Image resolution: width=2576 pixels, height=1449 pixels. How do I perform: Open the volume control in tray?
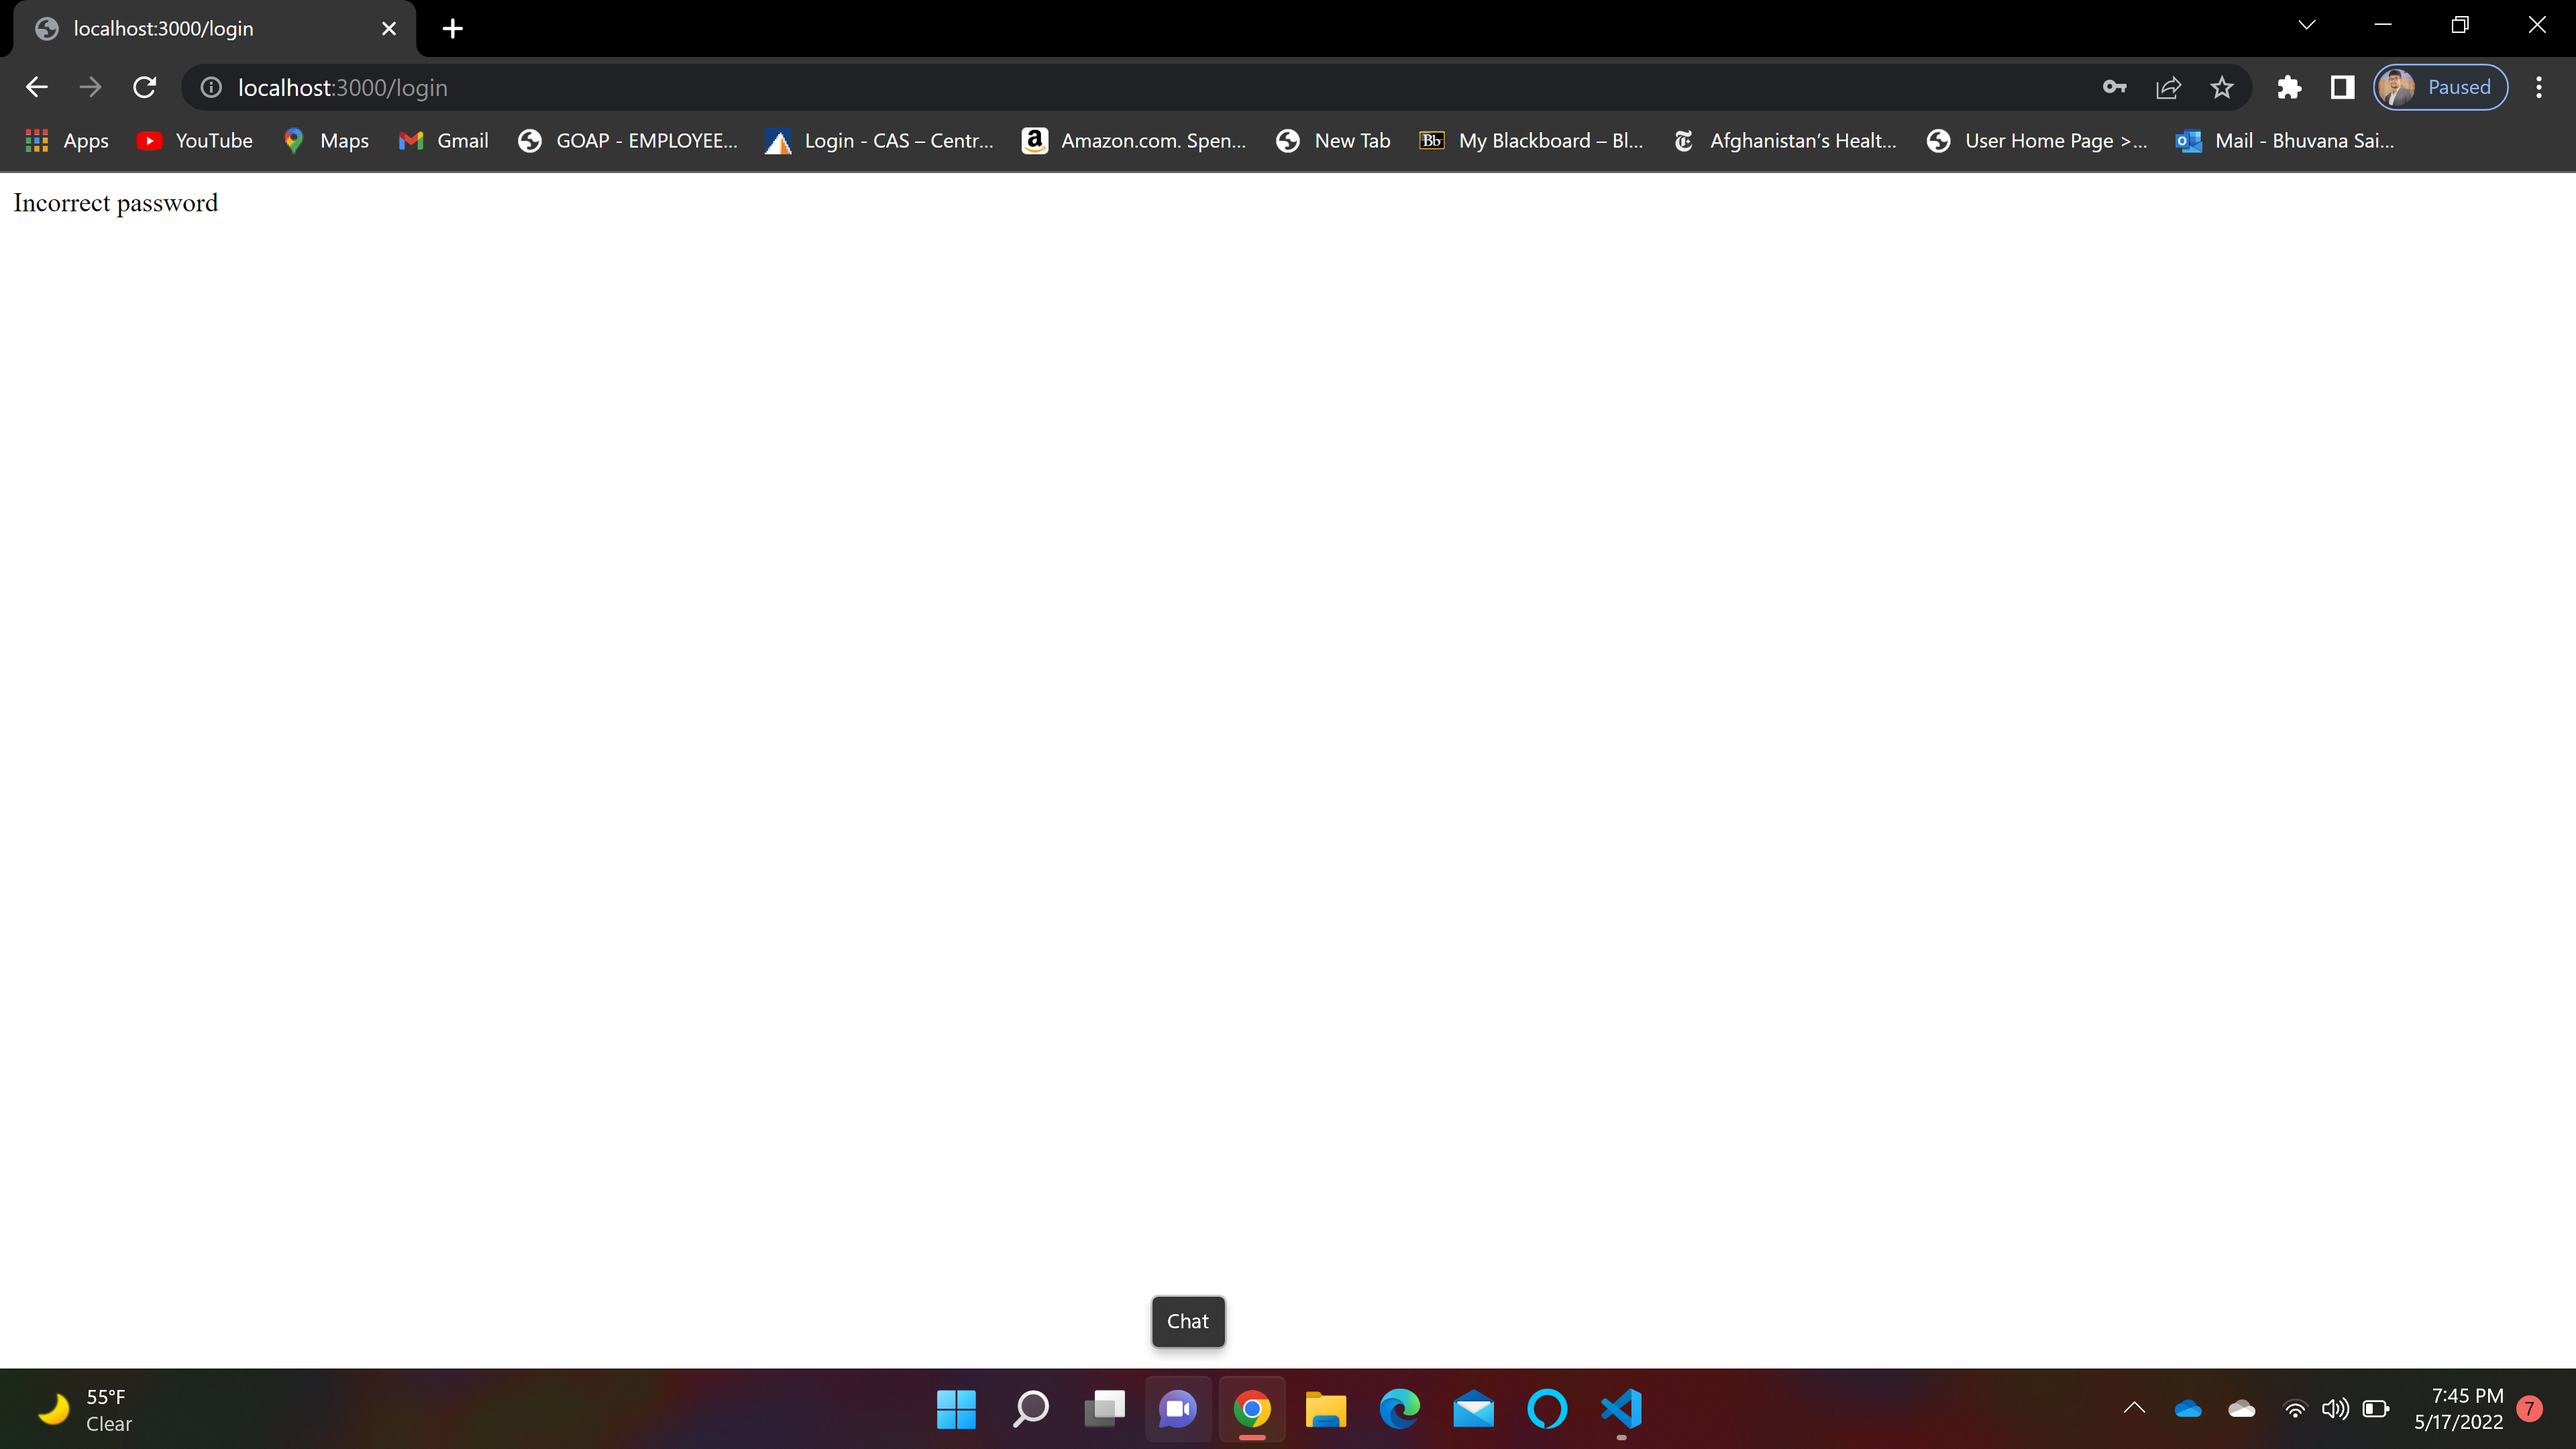tap(2335, 1409)
